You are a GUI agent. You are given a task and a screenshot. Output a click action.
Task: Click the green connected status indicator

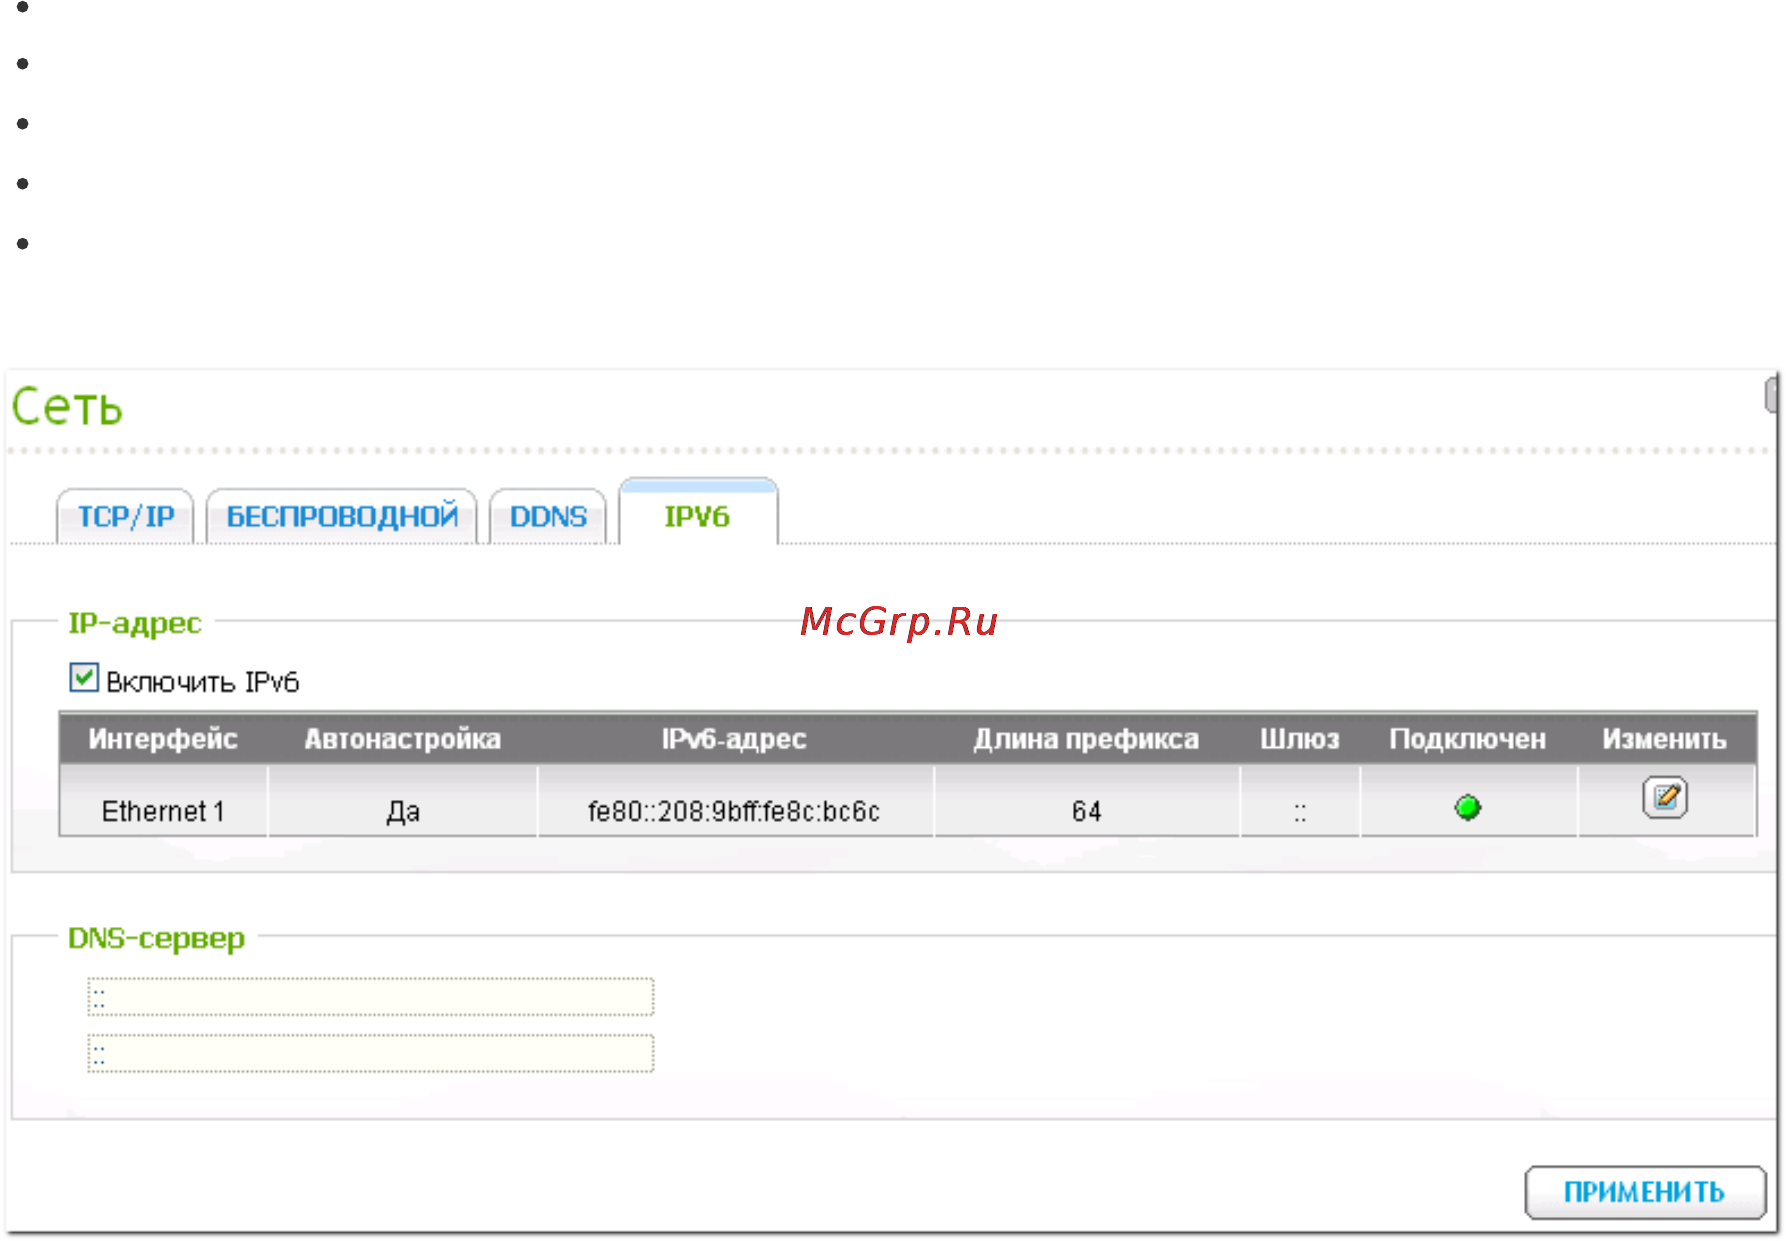(x=1468, y=807)
